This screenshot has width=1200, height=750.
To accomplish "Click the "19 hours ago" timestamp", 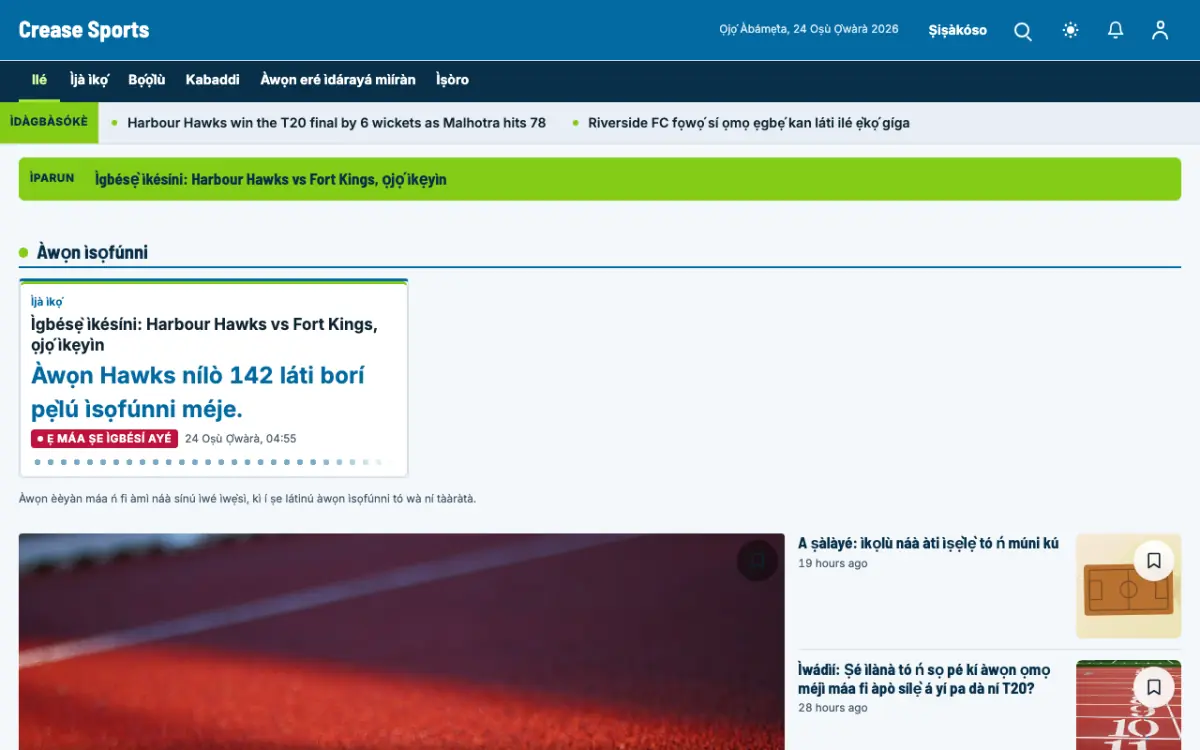I will (x=833, y=564).
